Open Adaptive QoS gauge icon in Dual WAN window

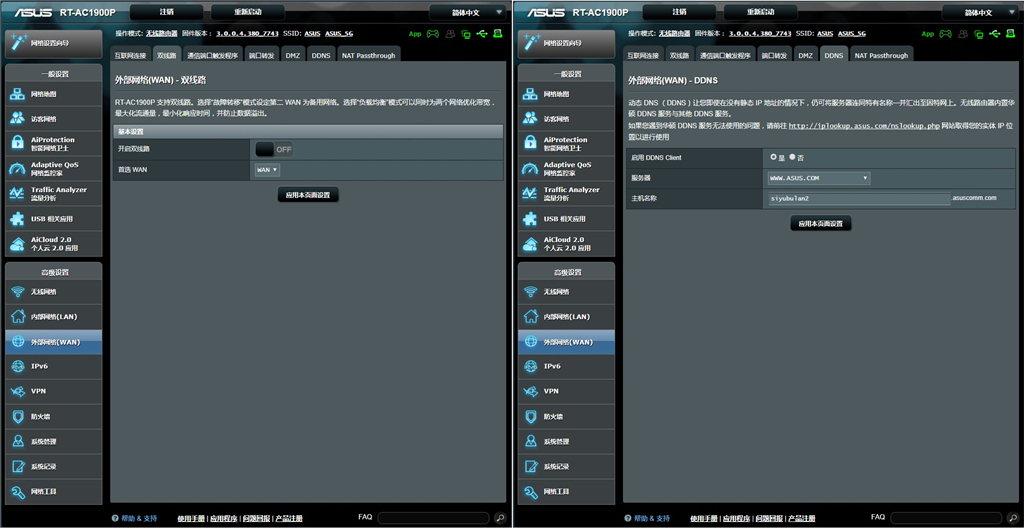click(x=17, y=168)
